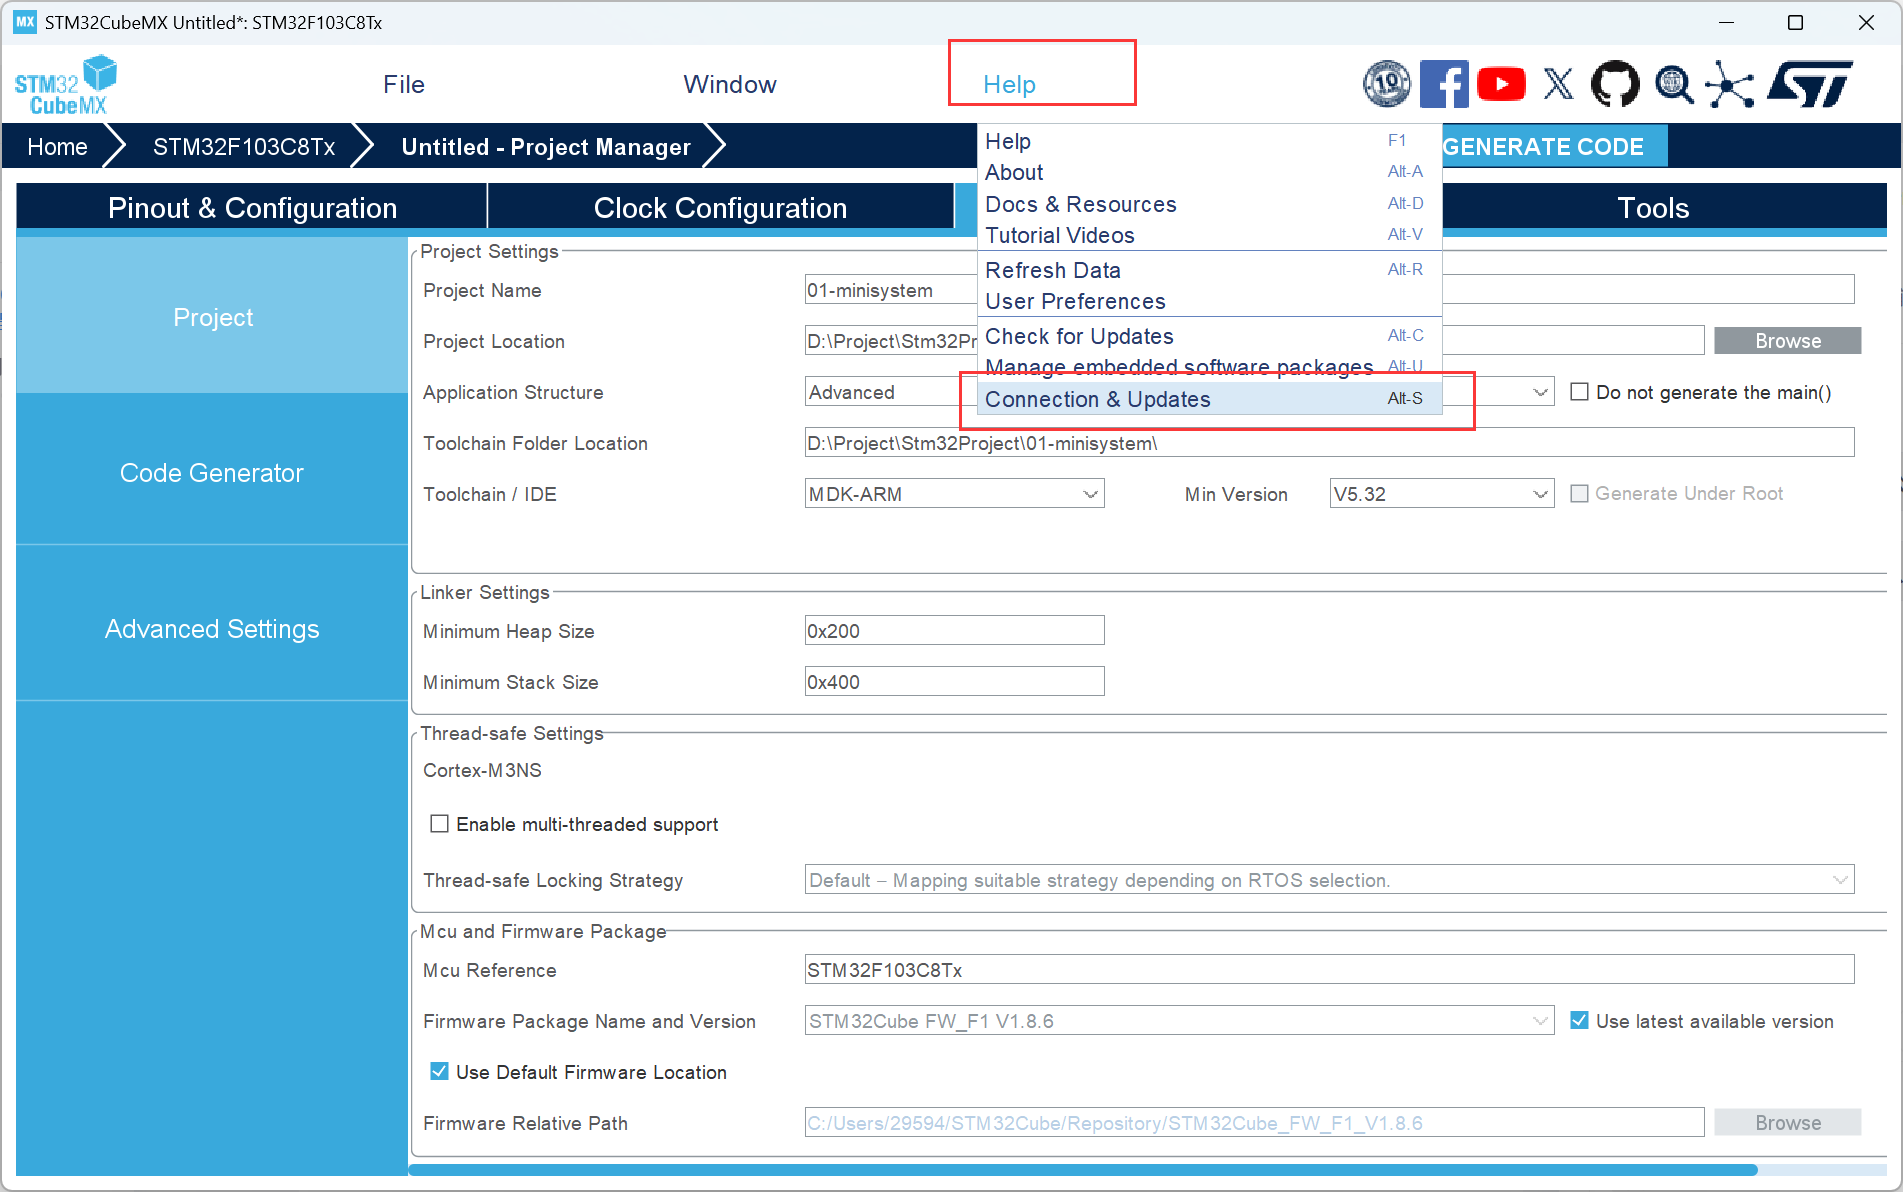
Task: Enable multi-threaded support checkbox
Action: (x=439, y=824)
